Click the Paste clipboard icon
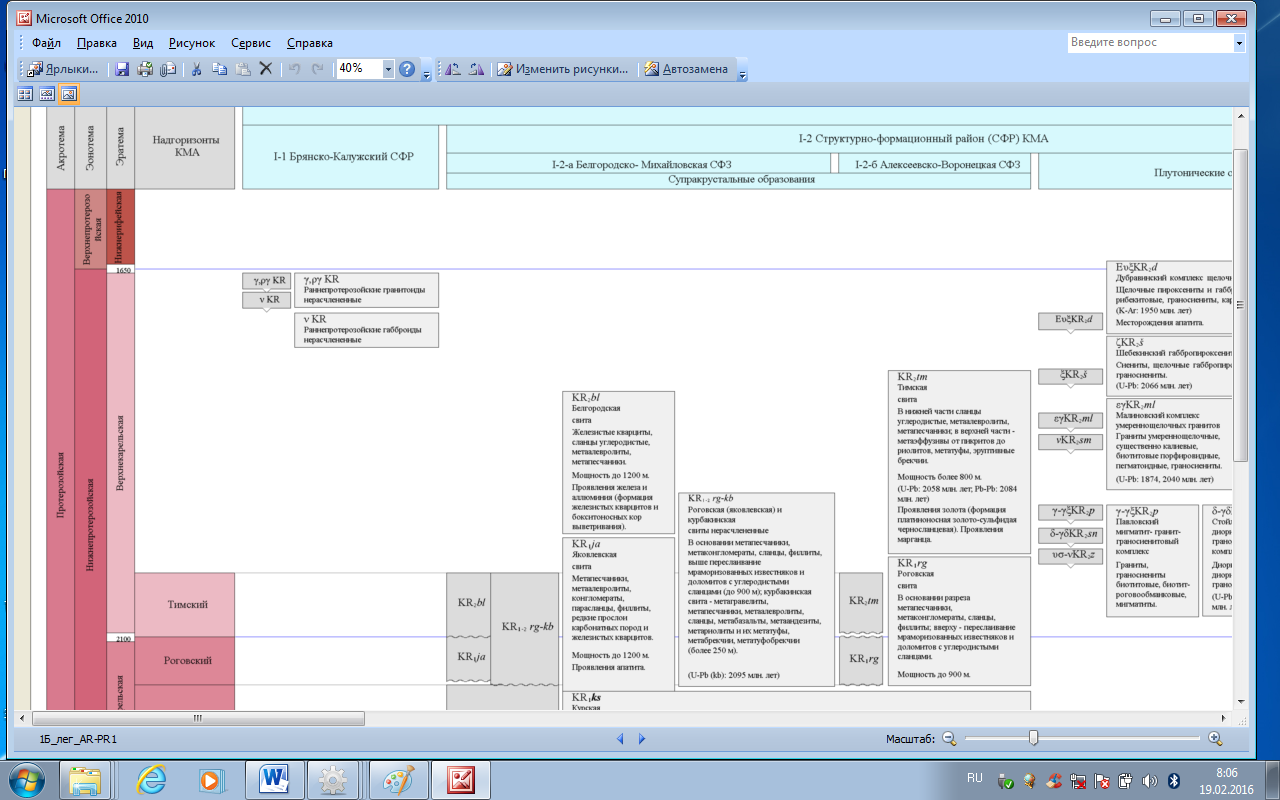The width and height of the screenshot is (1280, 800). click(x=242, y=69)
